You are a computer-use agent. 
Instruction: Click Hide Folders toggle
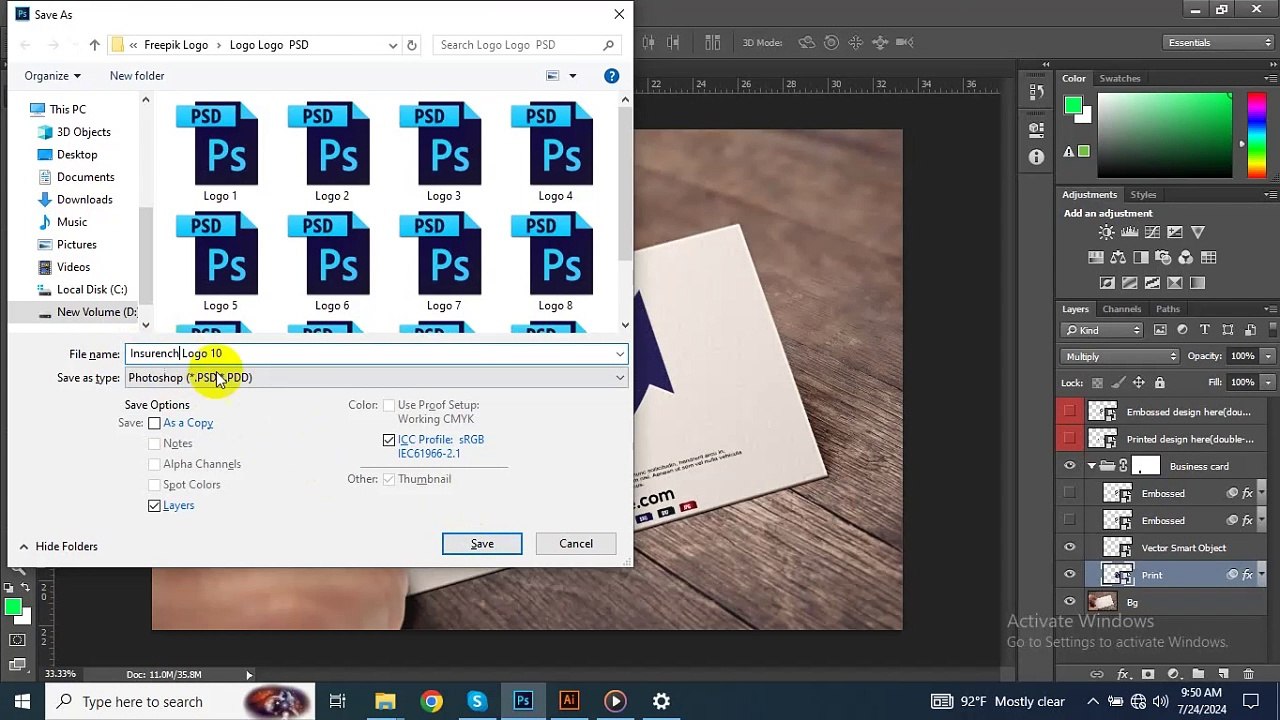(58, 547)
